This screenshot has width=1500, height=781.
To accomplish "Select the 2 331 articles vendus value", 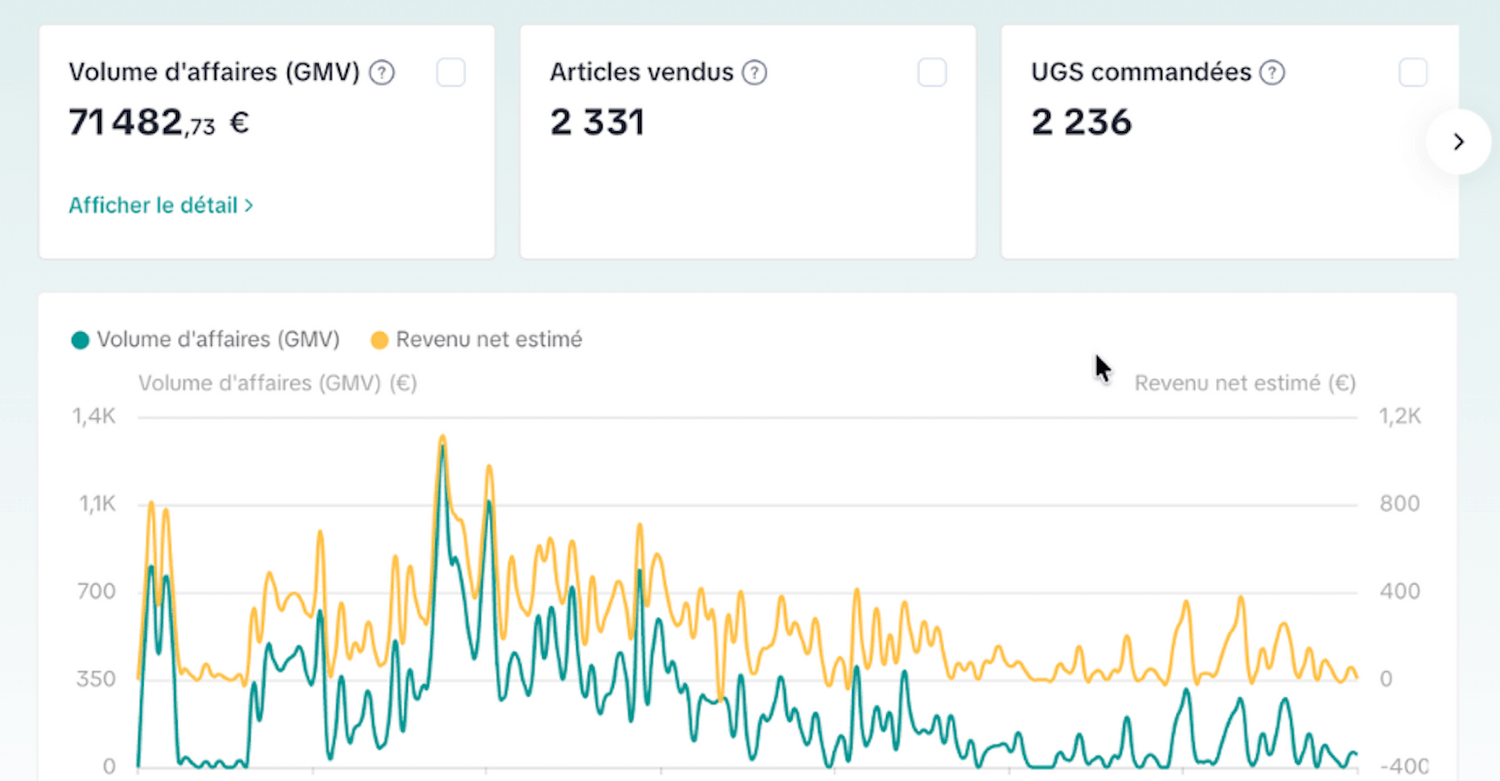I will pos(597,123).
